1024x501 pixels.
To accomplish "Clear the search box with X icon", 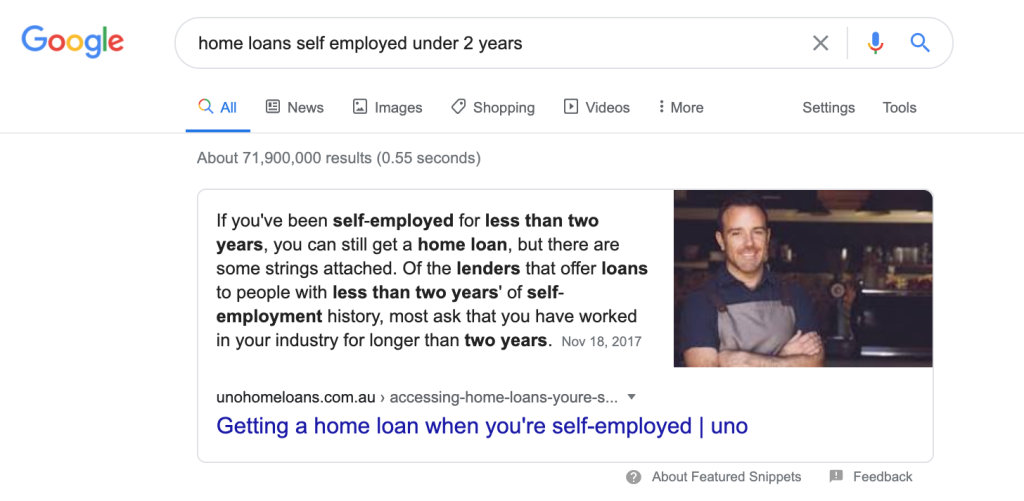I will [x=820, y=43].
